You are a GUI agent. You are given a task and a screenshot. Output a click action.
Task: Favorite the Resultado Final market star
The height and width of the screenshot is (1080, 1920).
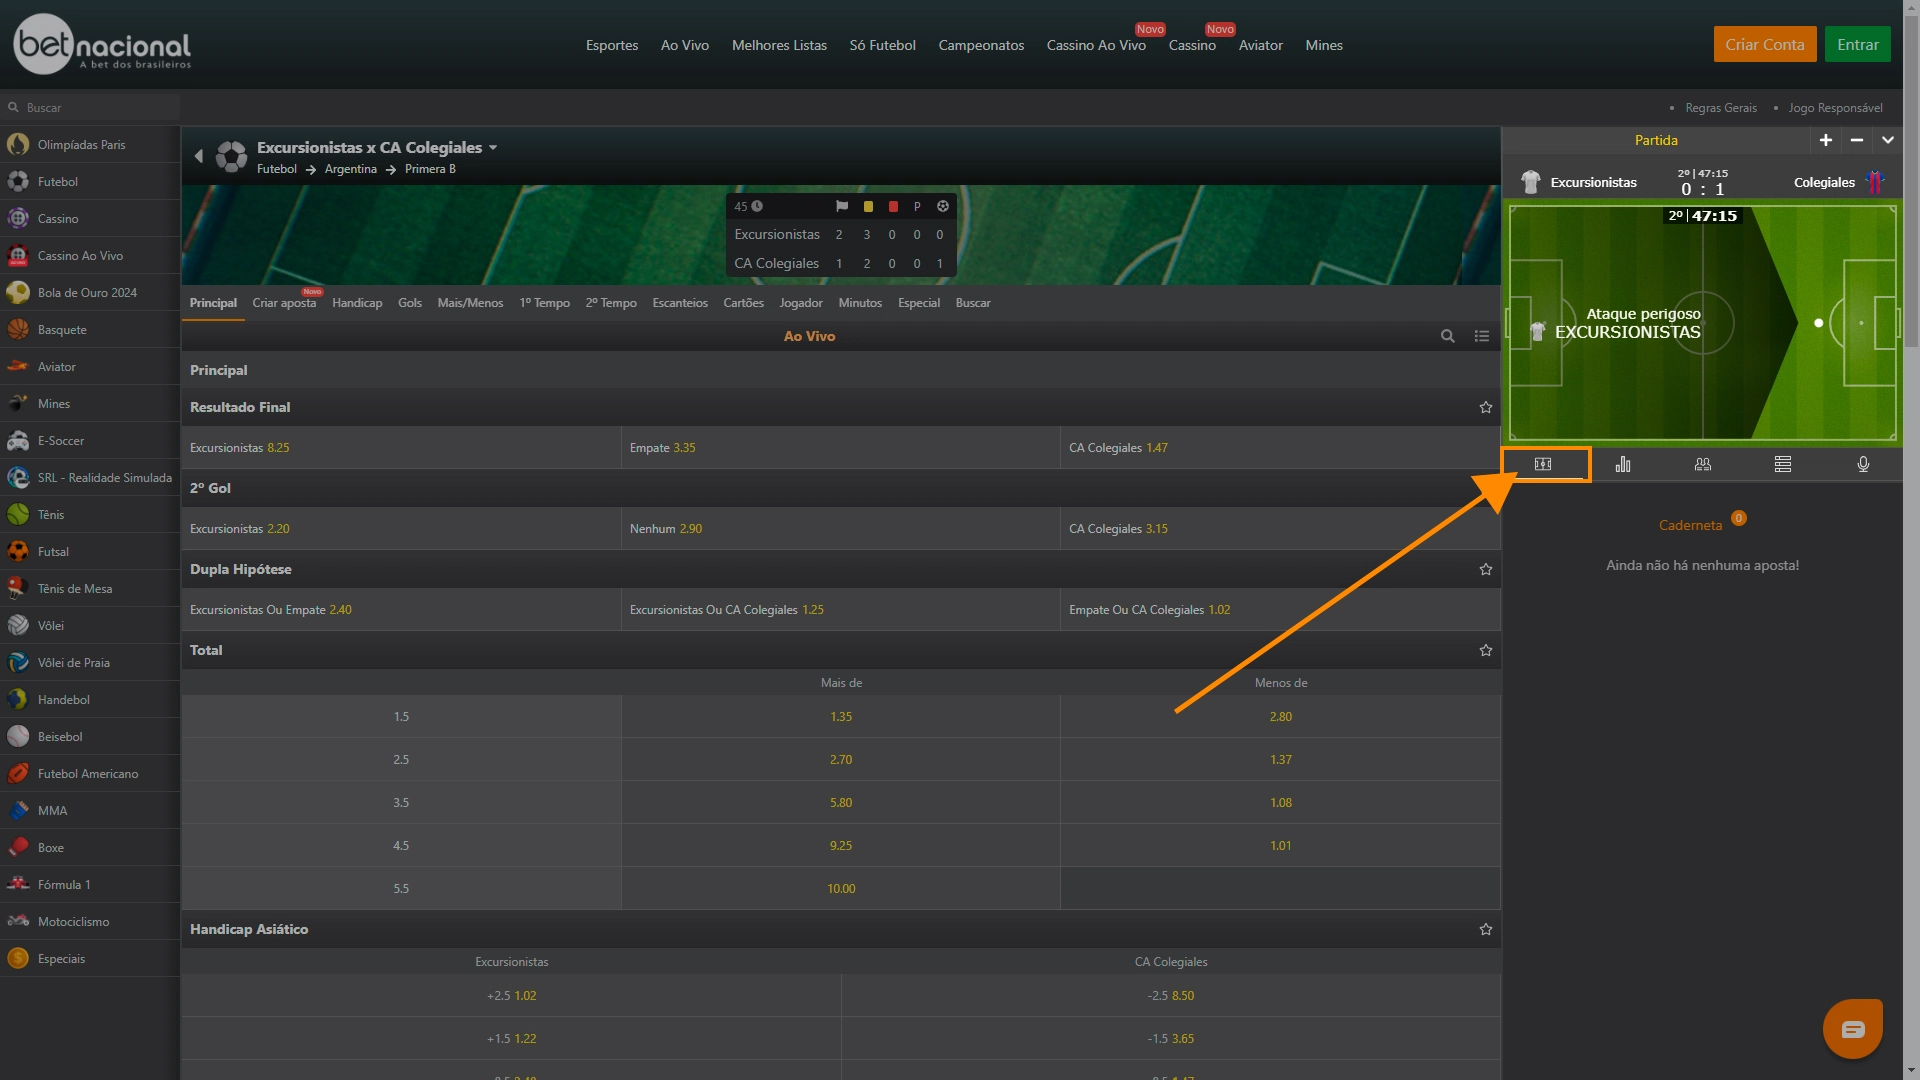pos(1486,407)
